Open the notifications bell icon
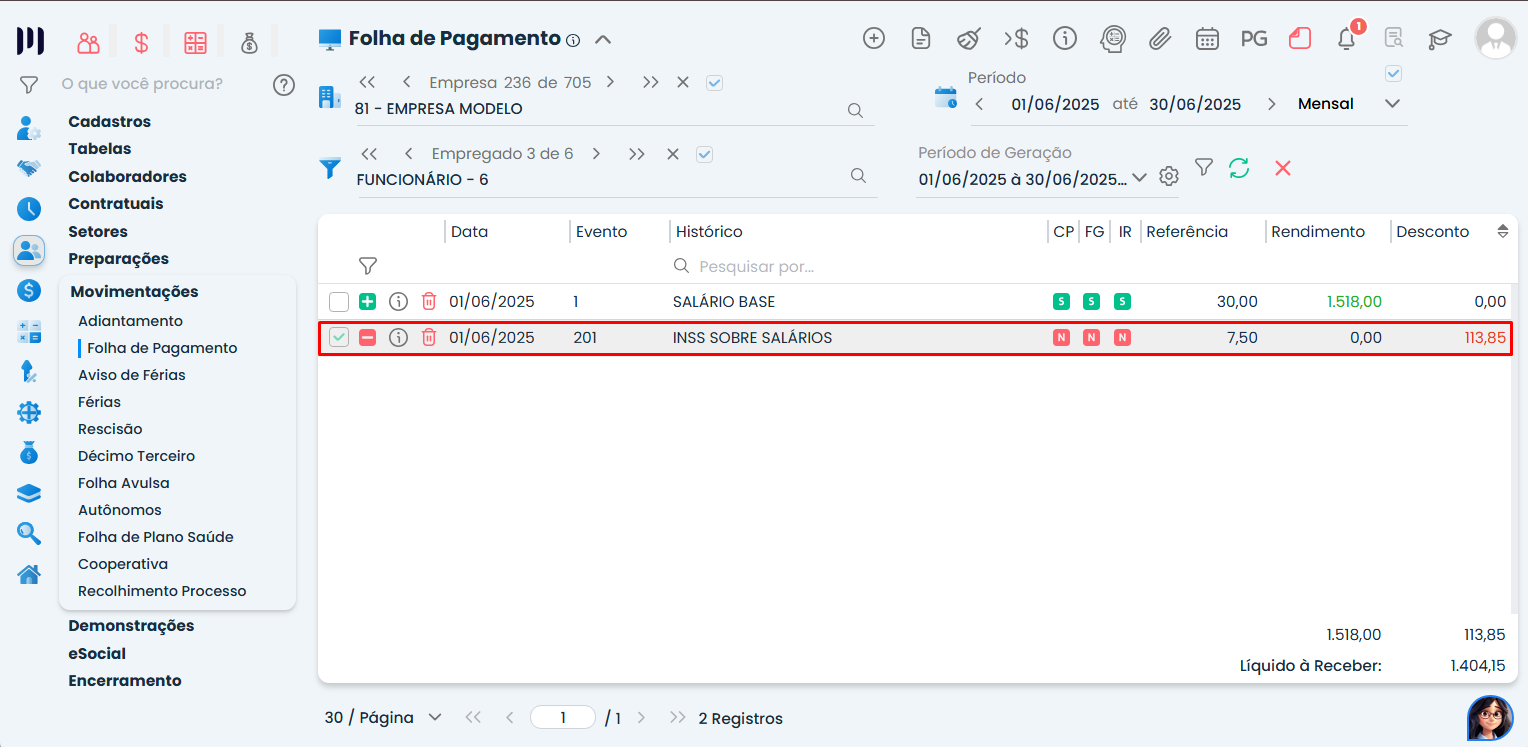This screenshot has height=747, width=1528. coord(1347,39)
